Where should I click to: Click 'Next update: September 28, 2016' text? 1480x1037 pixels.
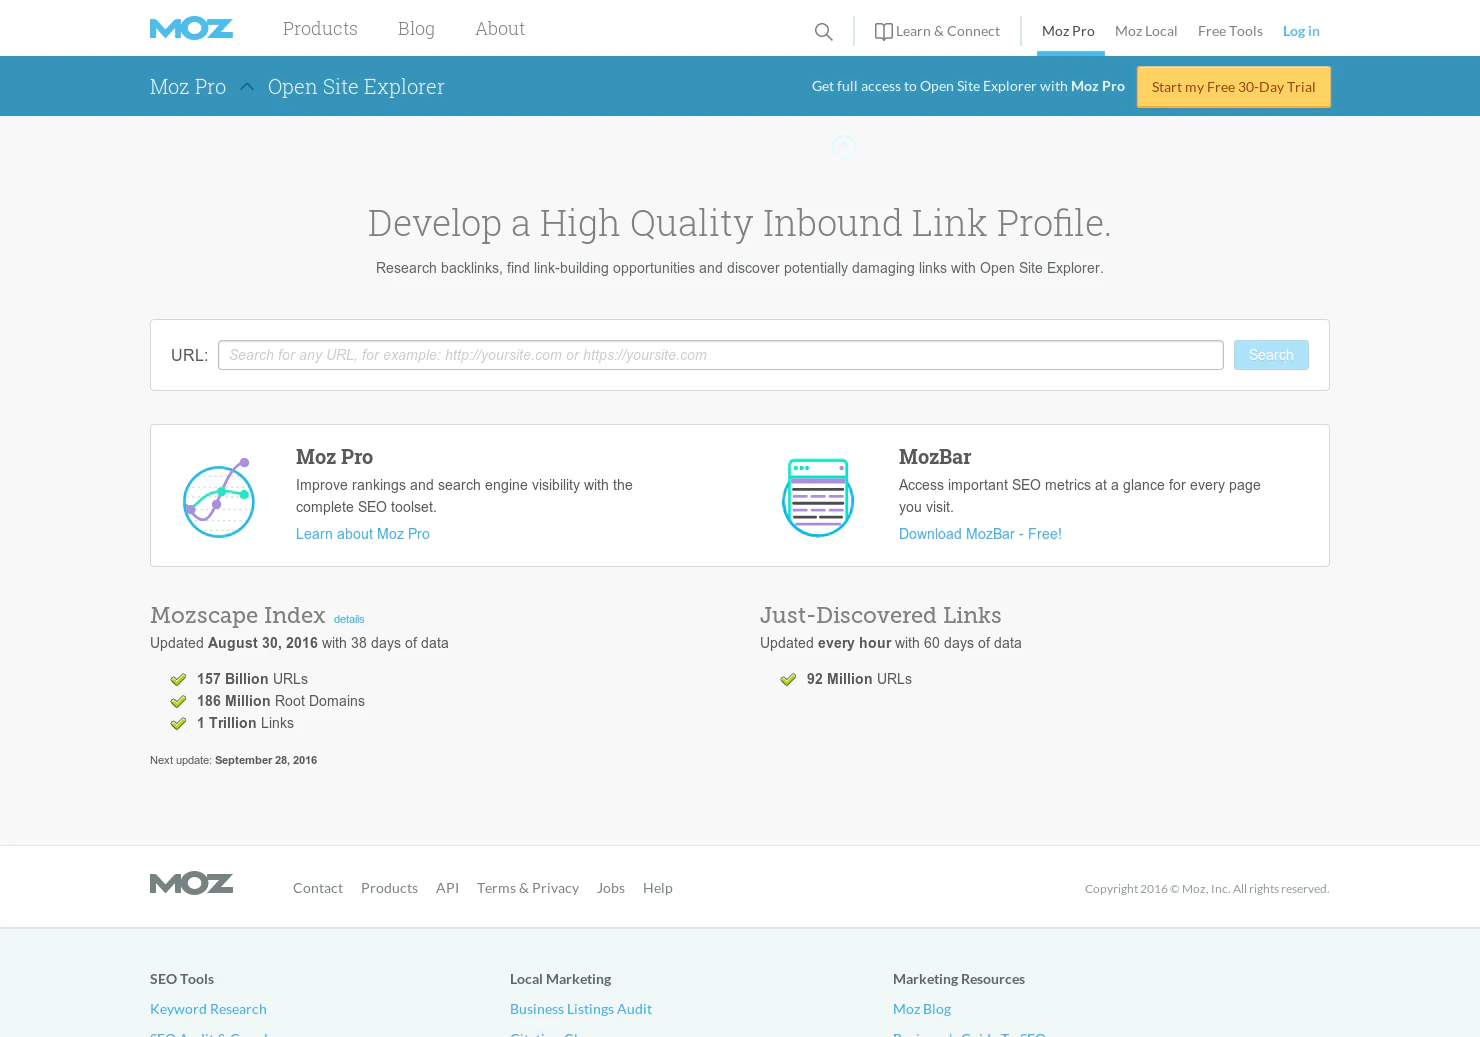233,760
